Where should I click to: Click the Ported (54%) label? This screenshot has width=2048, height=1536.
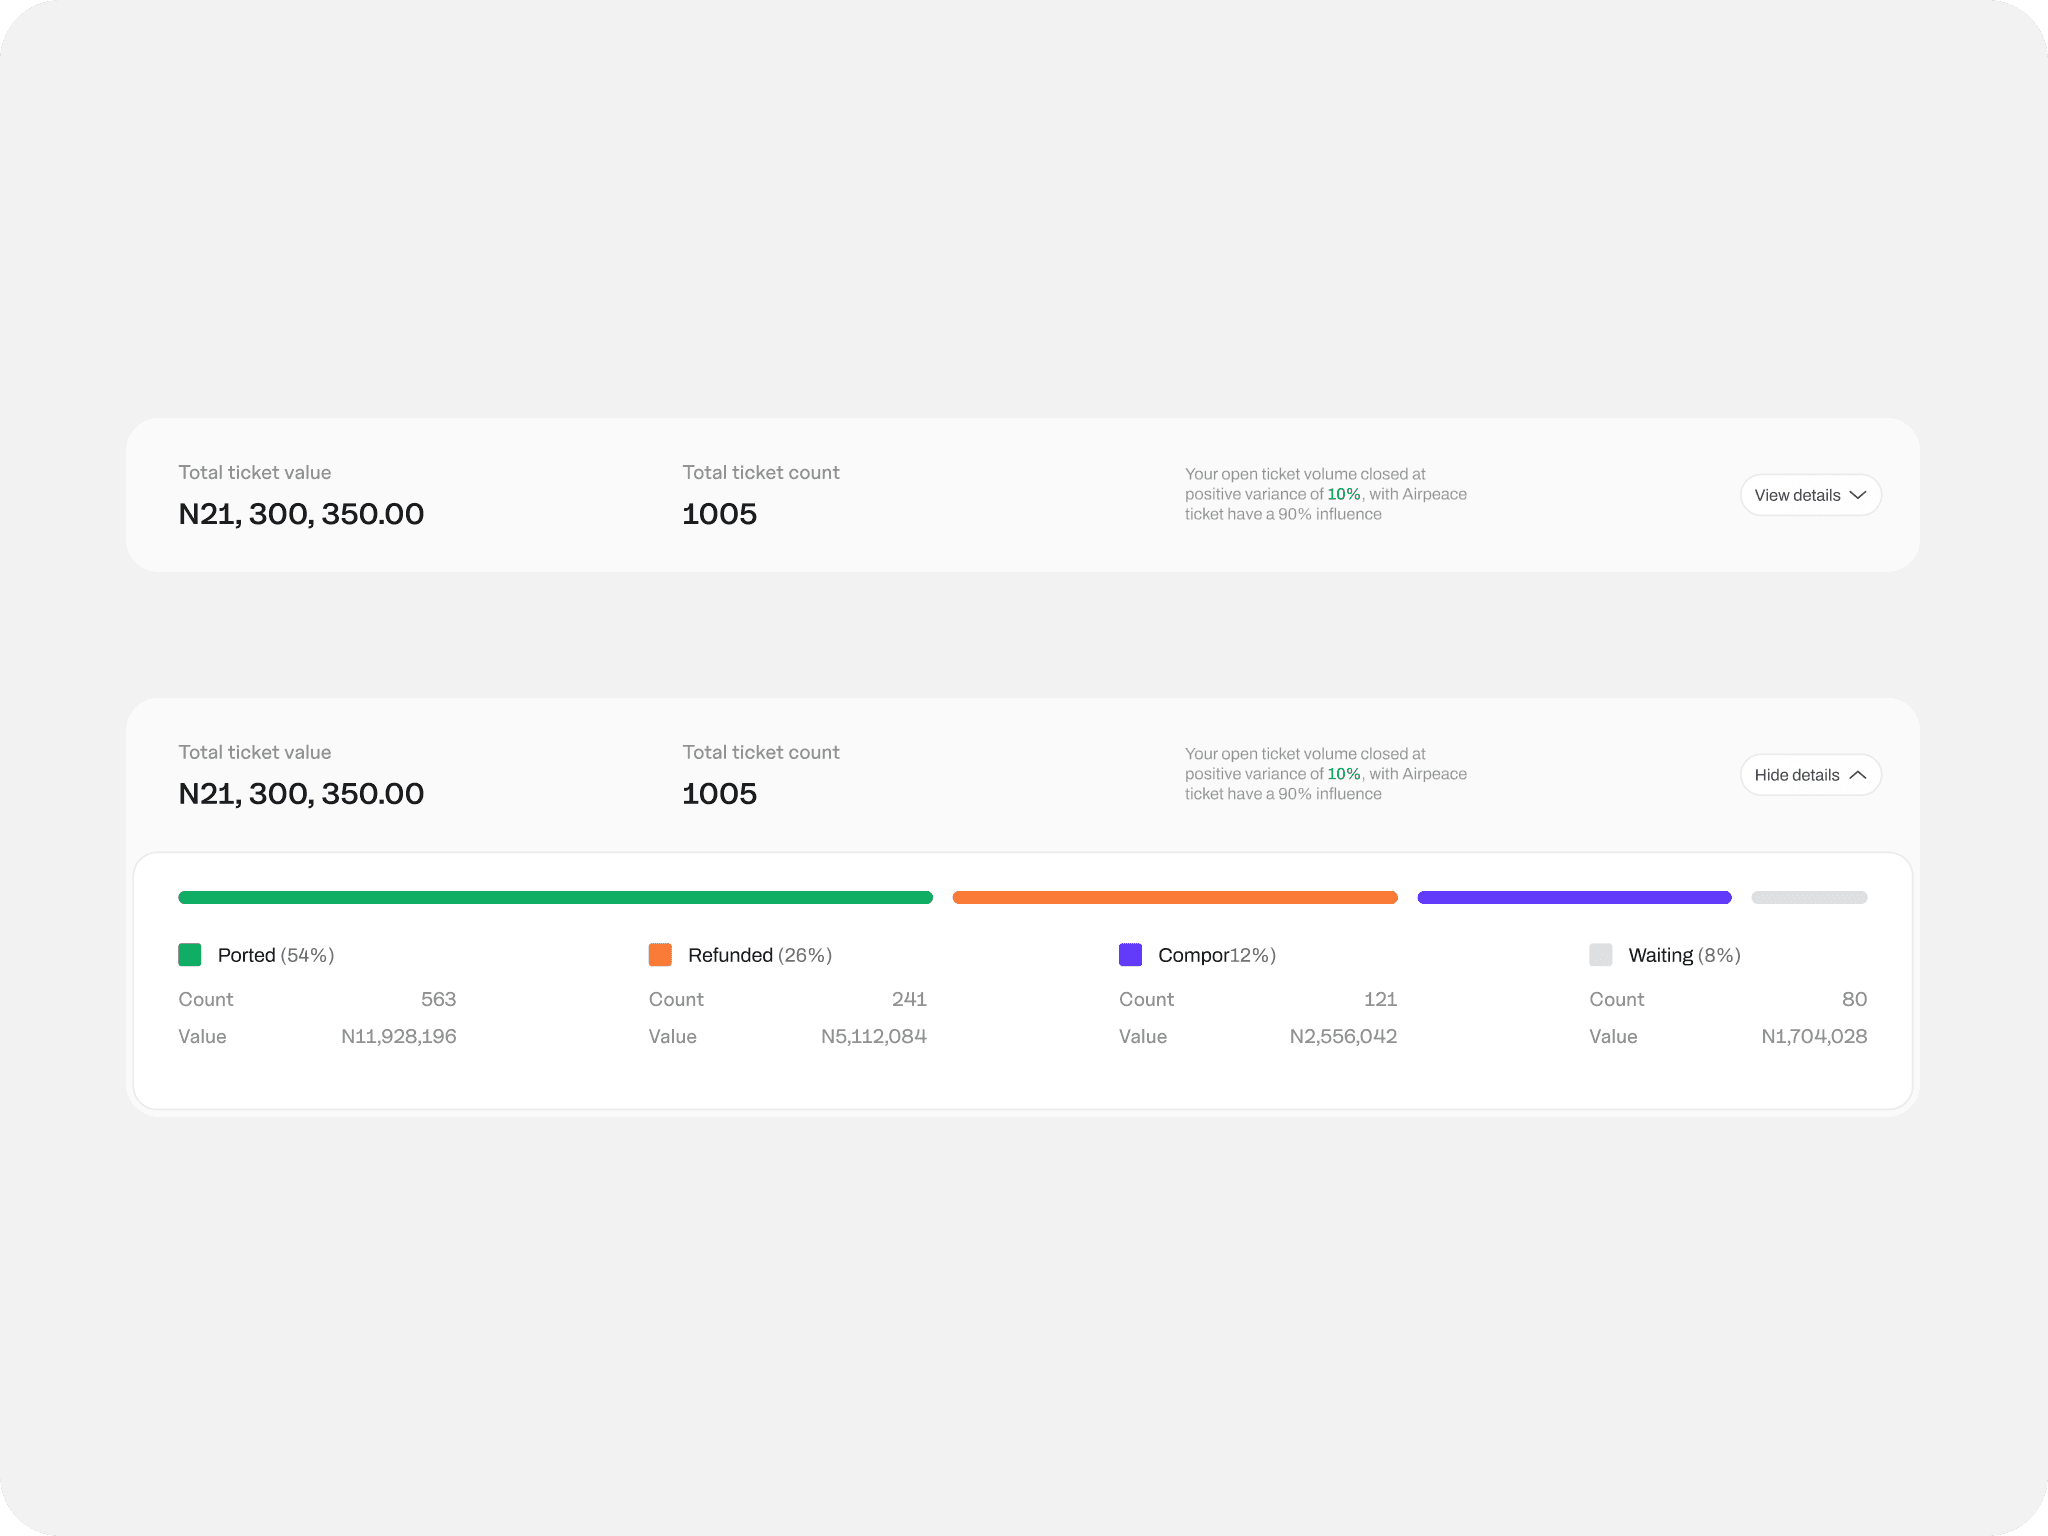tap(276, 955)
